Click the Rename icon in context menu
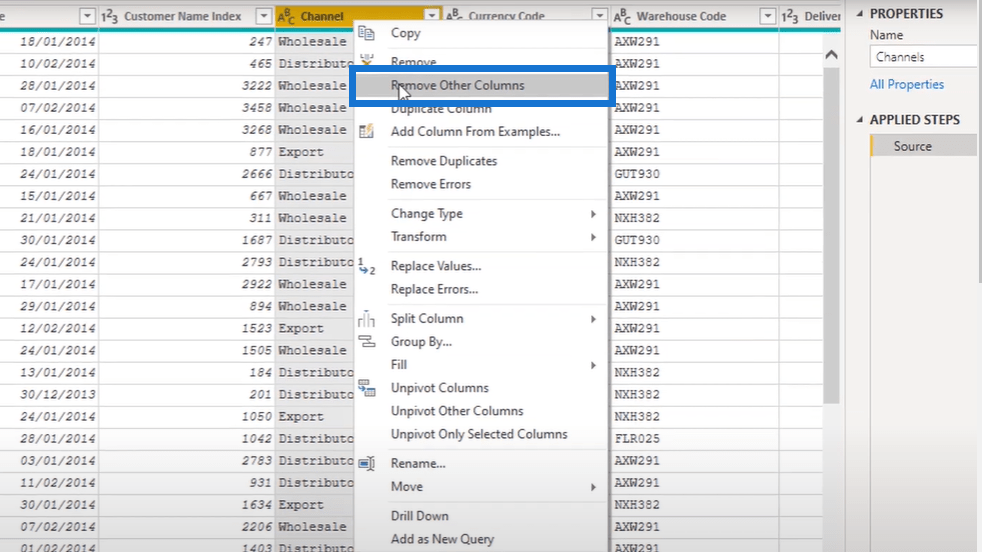Viewport: 982px width, 552px height. [x=366, y=464]
